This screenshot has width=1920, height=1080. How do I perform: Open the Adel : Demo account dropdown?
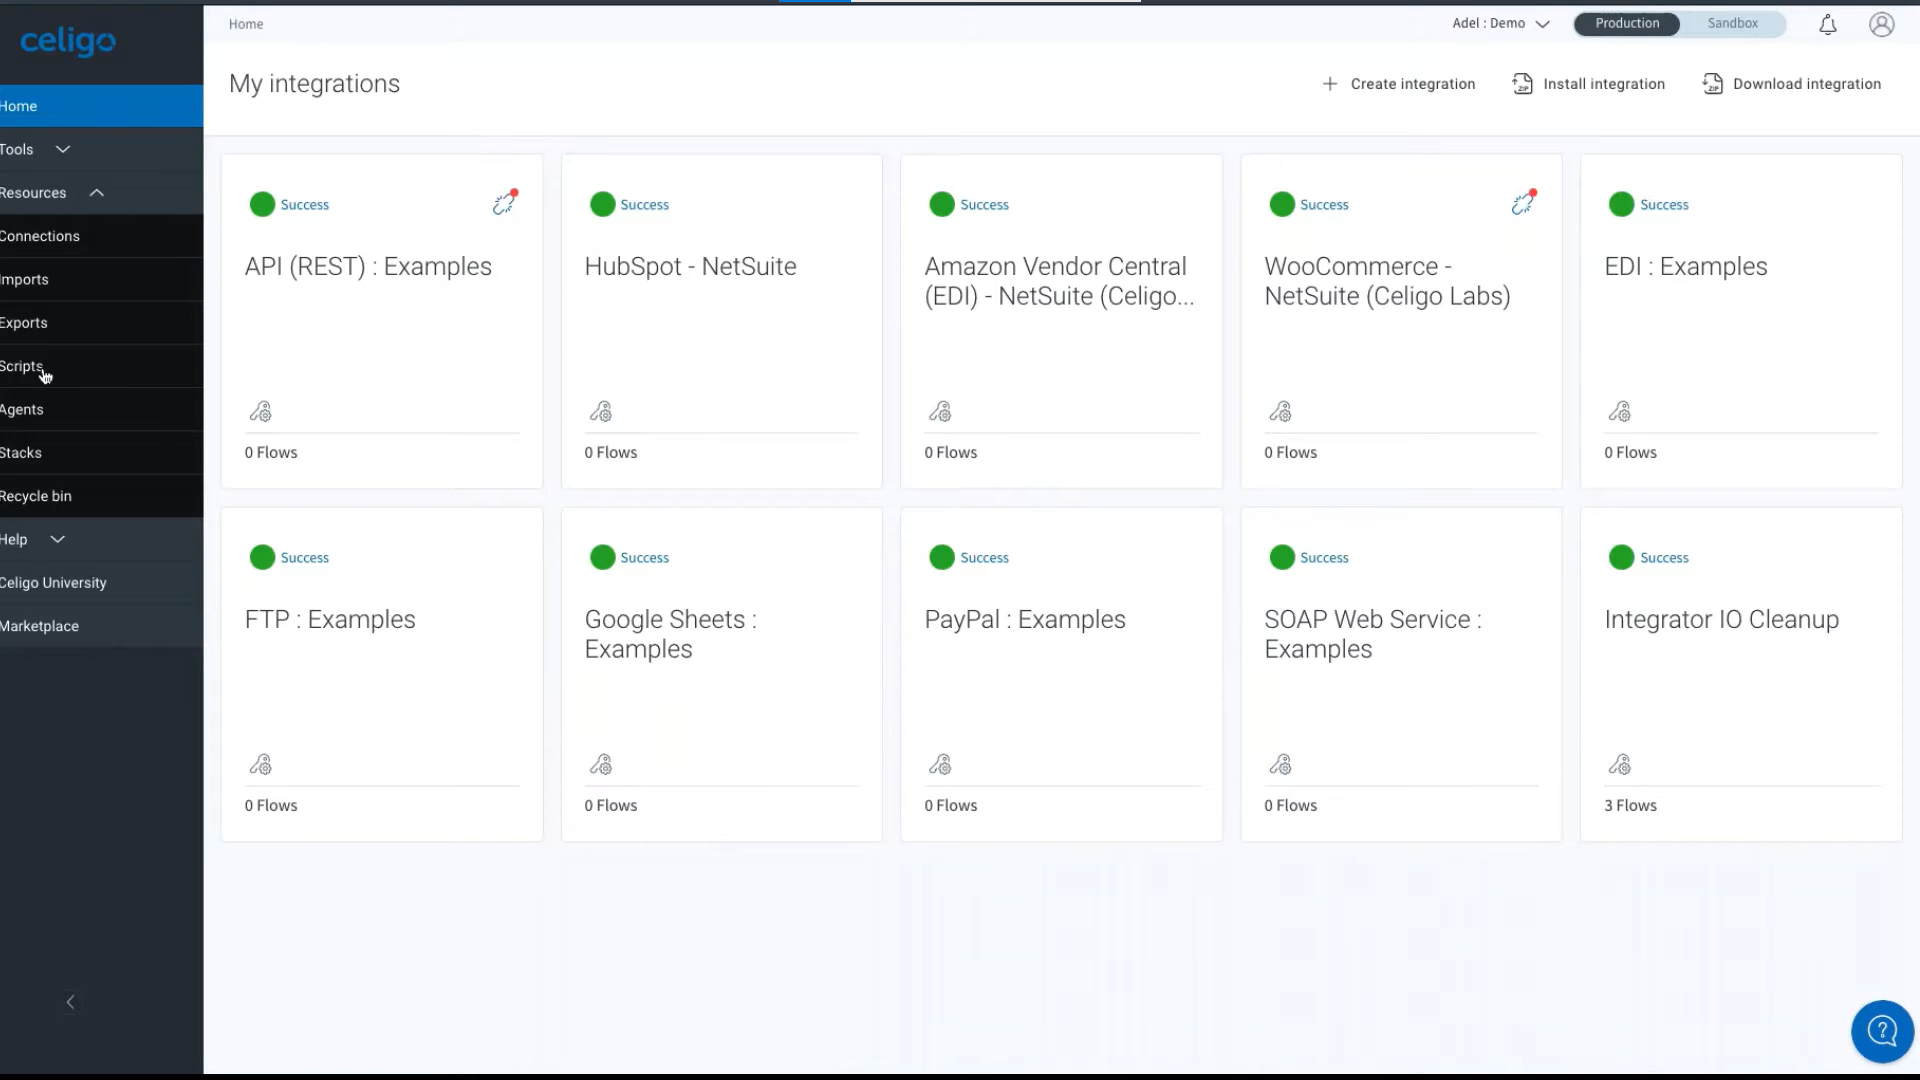point(1501,23)
